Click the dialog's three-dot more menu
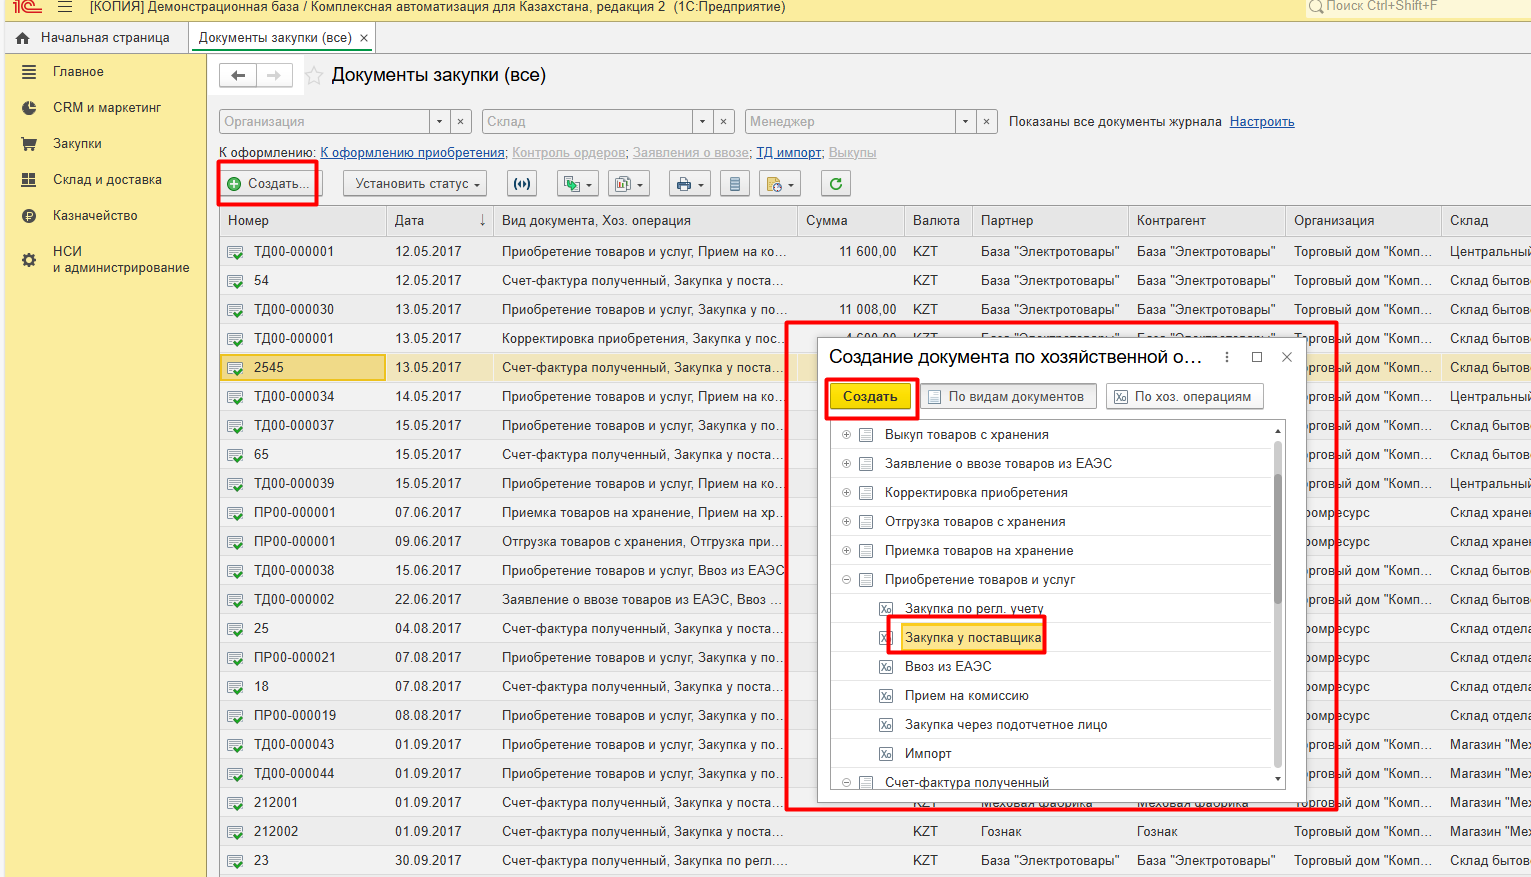Screen dimensions: 1531x877 click(x=1227, y=357)
